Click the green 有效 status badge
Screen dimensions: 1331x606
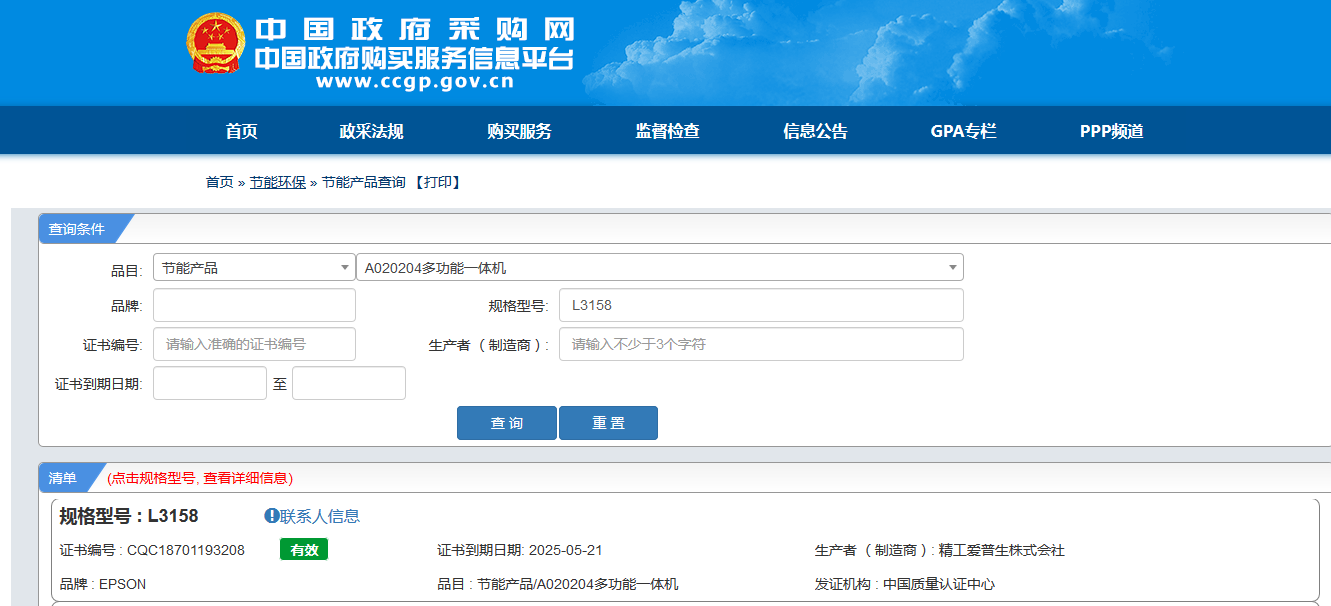(x=304, y=550)
